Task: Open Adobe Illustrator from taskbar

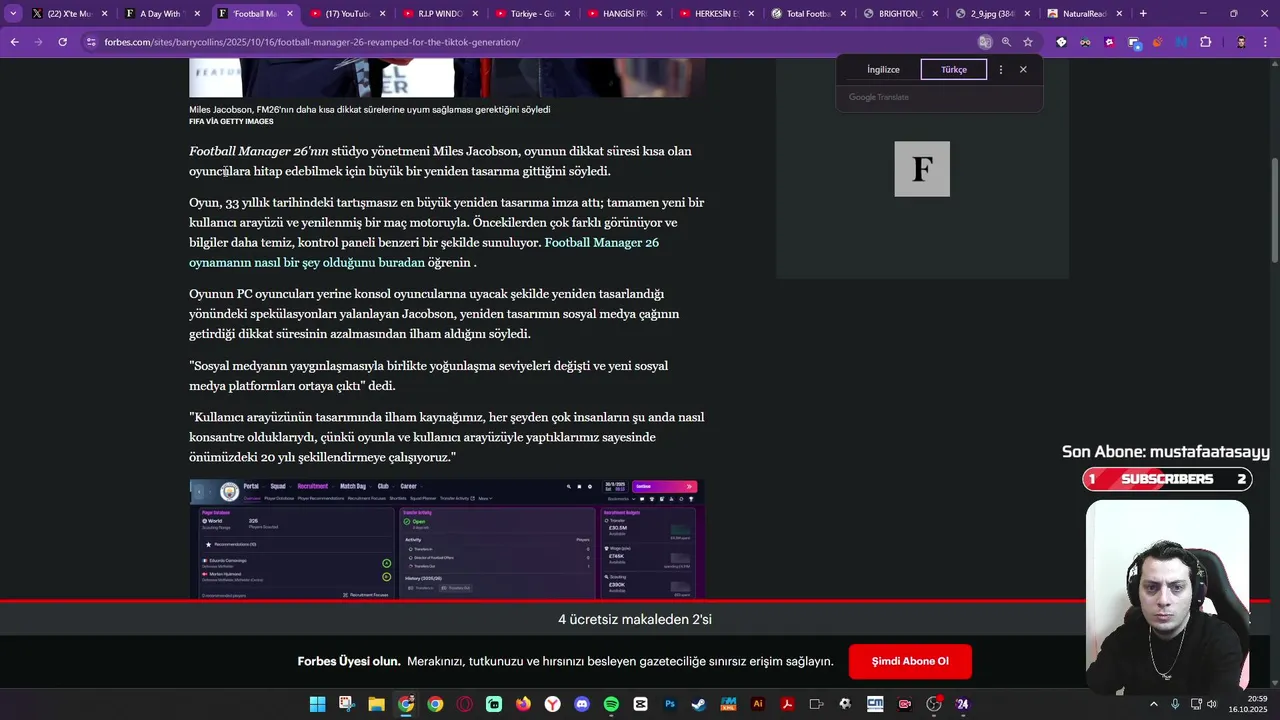Action: tap(758, 704)
